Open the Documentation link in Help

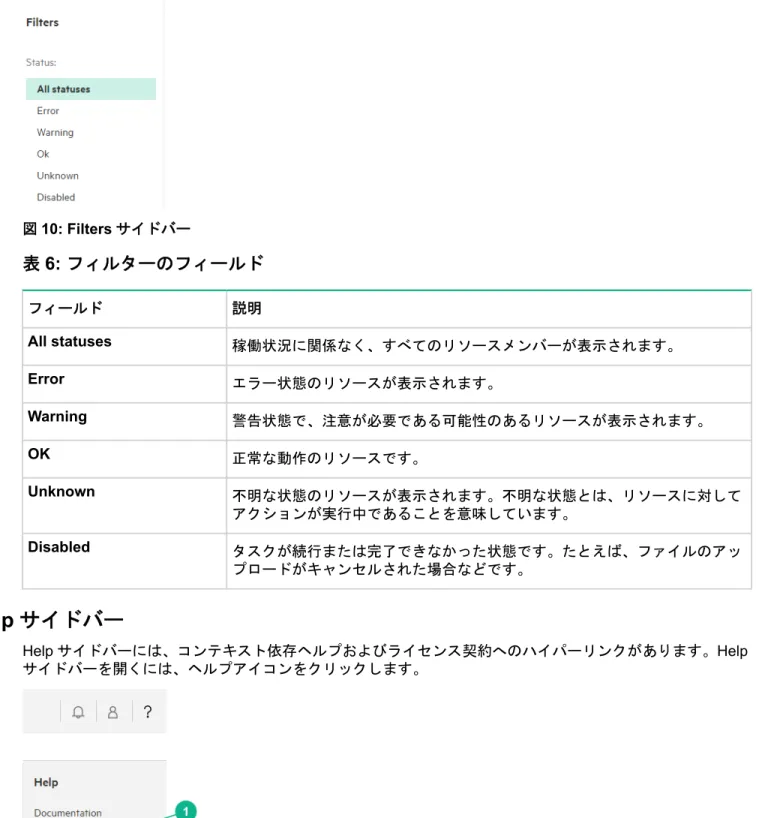[68, 812]
